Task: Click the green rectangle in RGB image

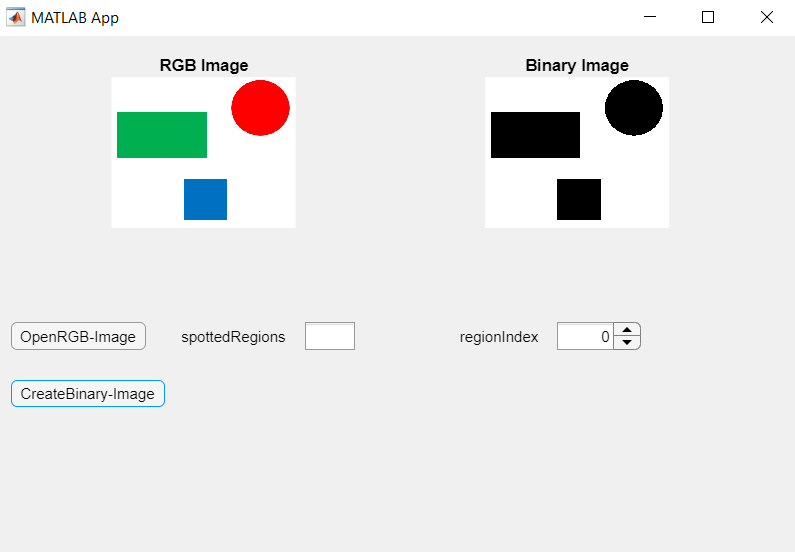Action: 162,135
